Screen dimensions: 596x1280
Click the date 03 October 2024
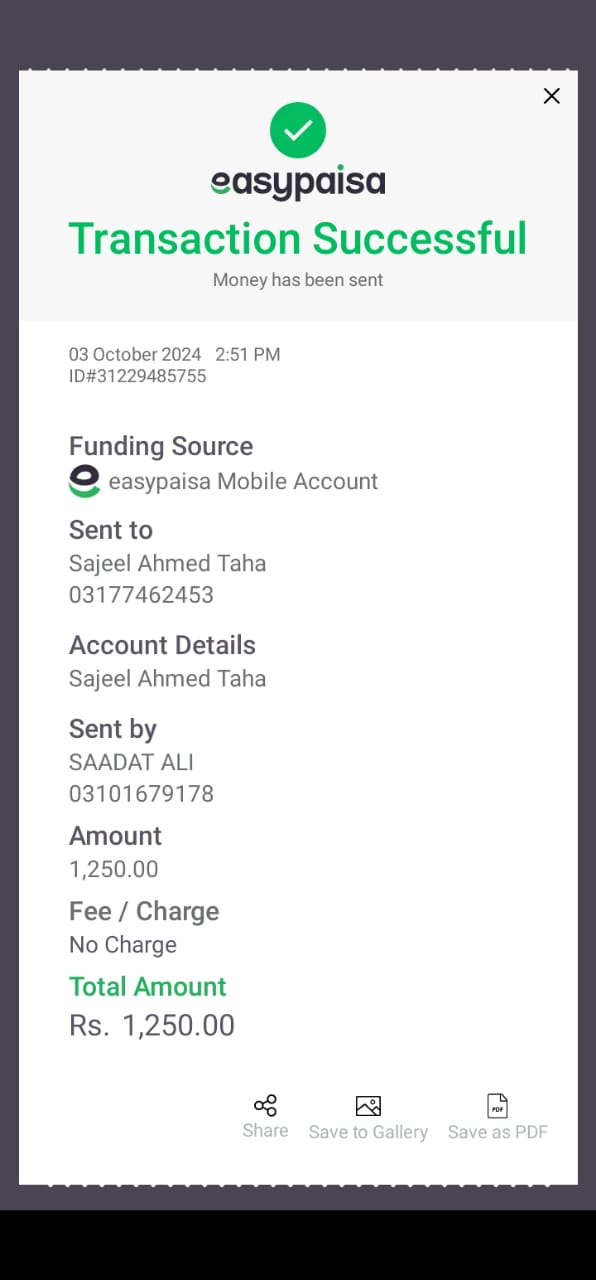(x=135, y=354)
